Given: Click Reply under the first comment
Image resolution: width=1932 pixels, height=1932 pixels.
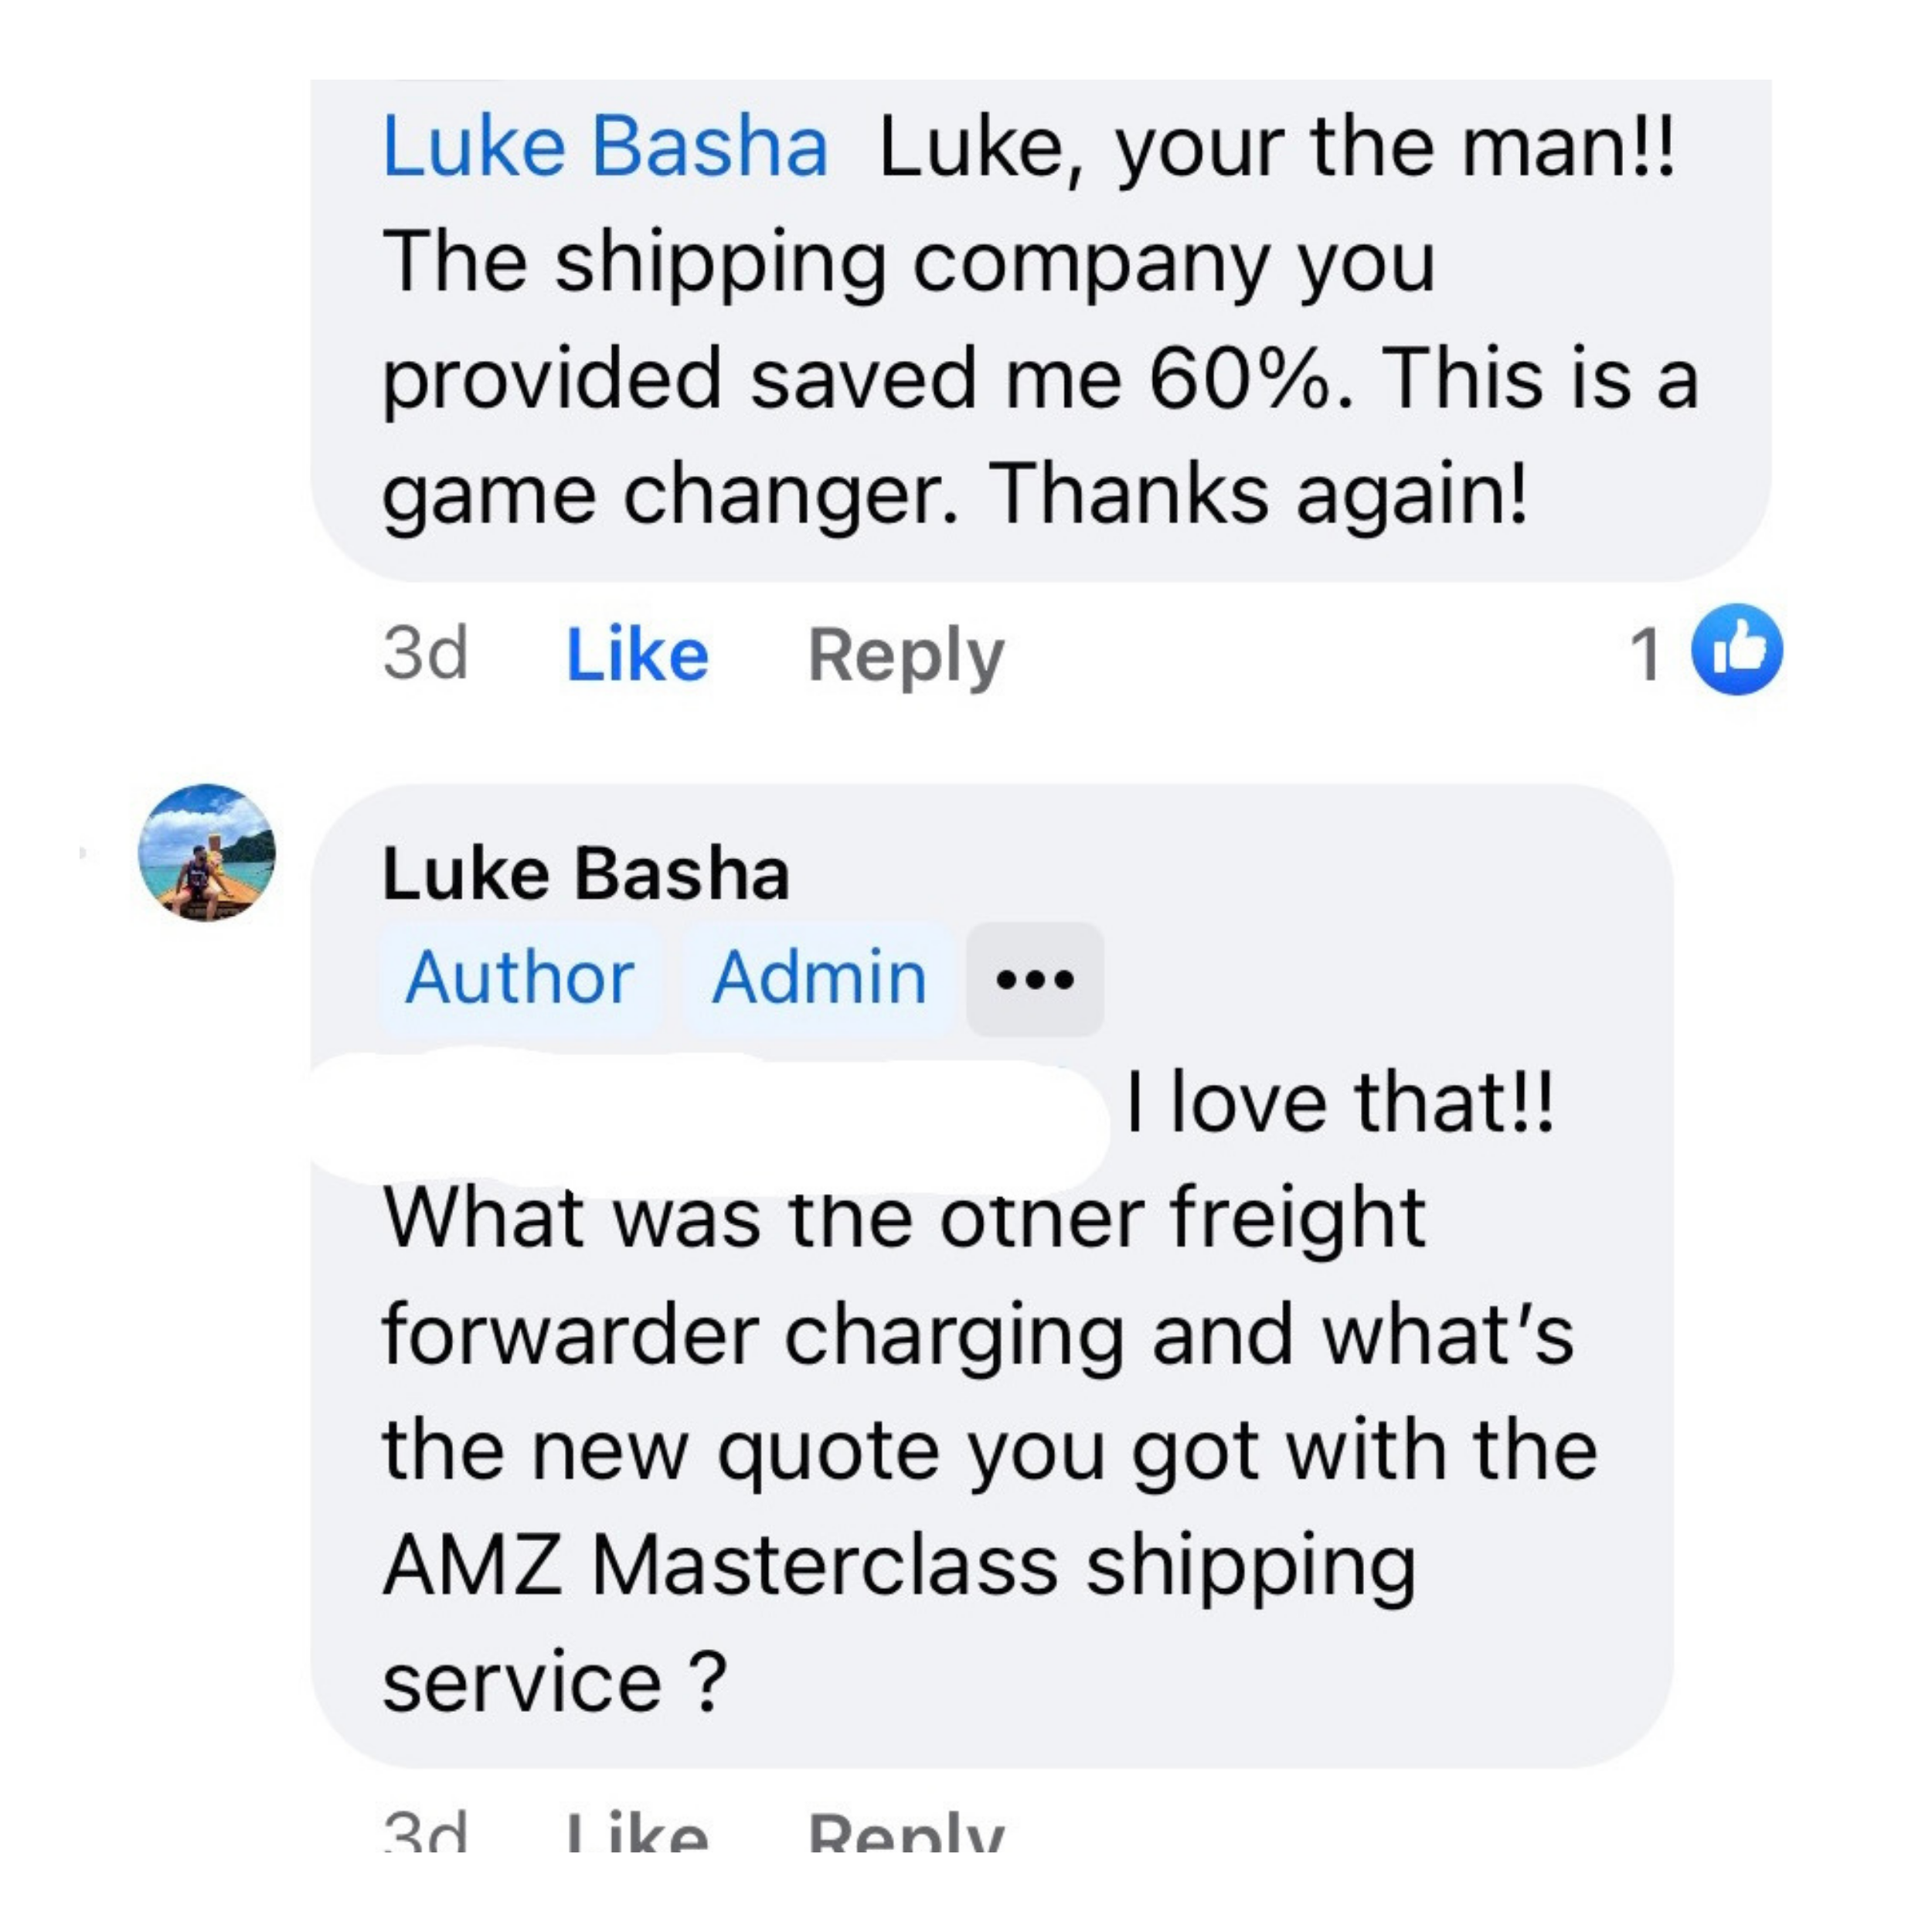Looking at the screenshot, I should pos(905,655).
